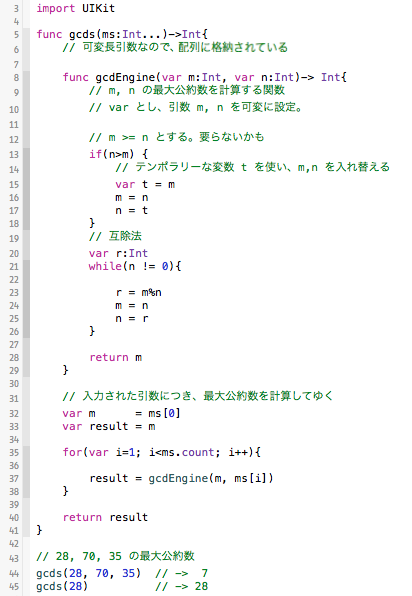
Task: Click the "var result = m" statement
Action: click(x=109, y=426)
